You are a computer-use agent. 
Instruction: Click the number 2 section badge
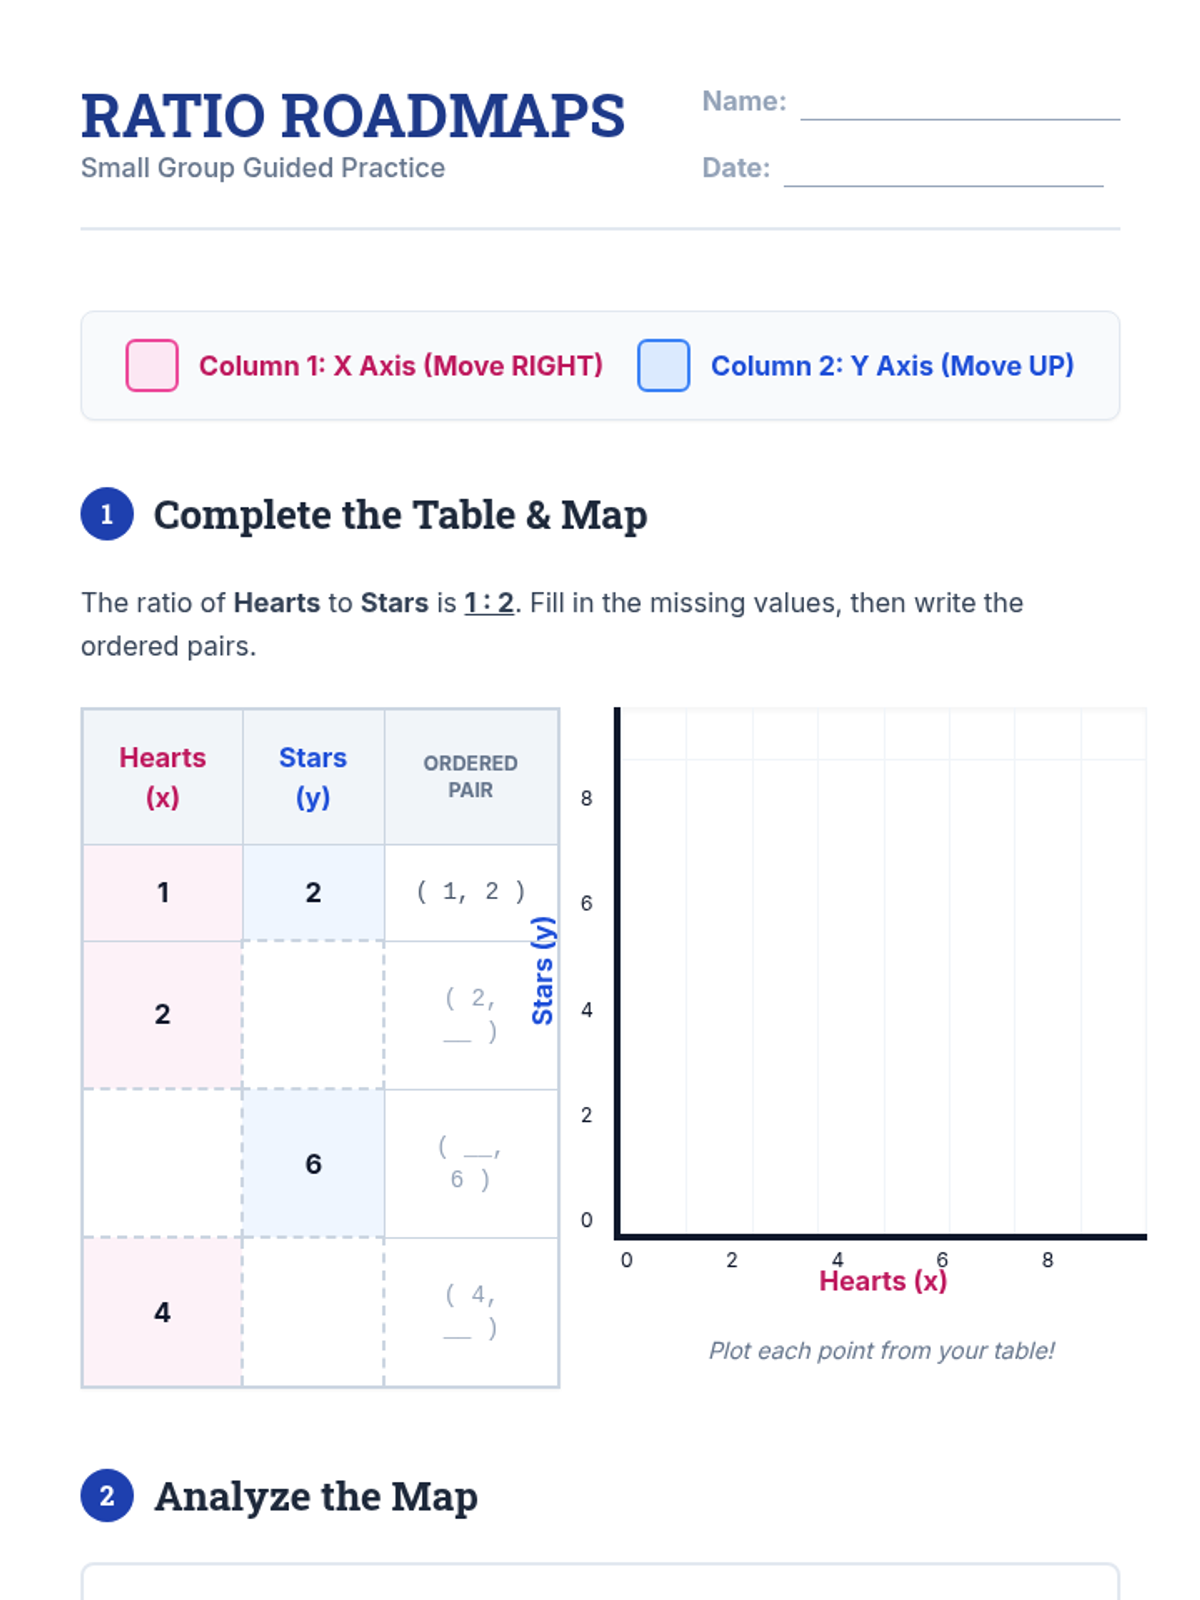point(107,1496)
